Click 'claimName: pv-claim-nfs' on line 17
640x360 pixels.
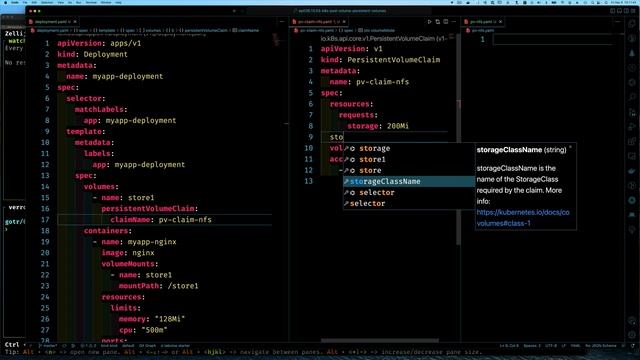pos(161,220)
